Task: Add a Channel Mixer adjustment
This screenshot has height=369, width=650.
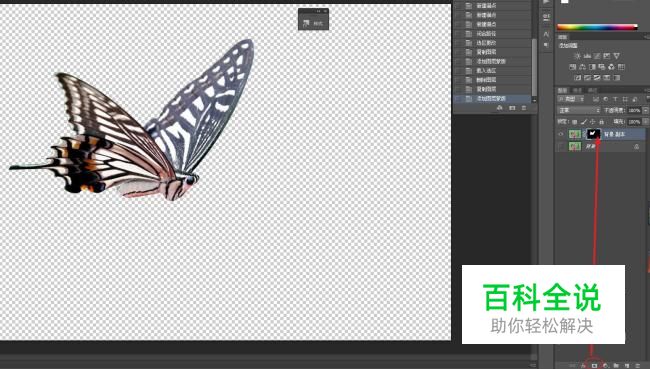Action: click(611, 67)
